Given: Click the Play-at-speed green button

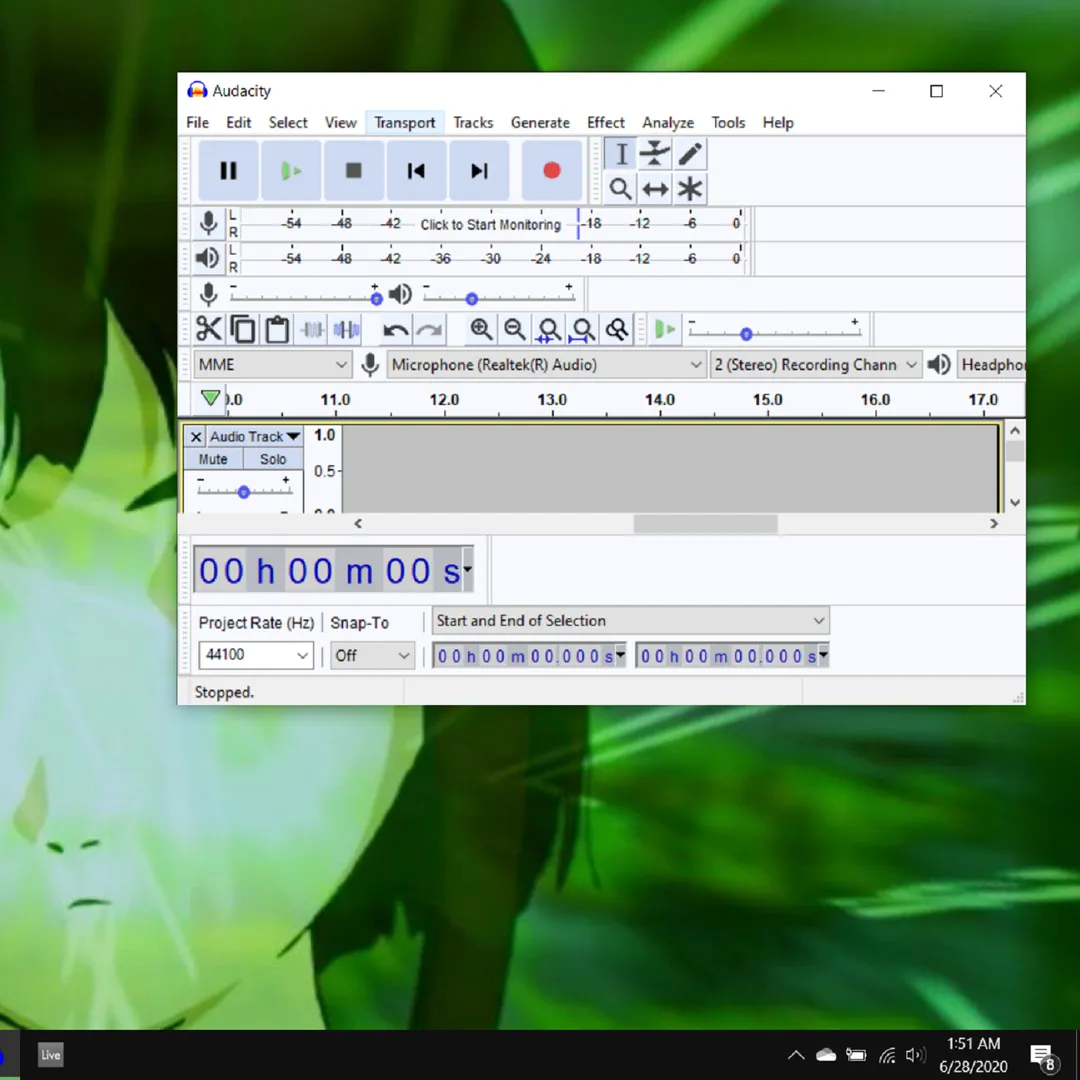Looking at the screenshot, I should point(665,329).
